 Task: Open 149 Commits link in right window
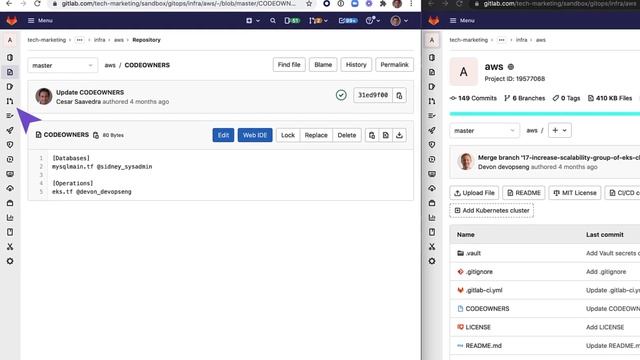(x=473, y=98)
